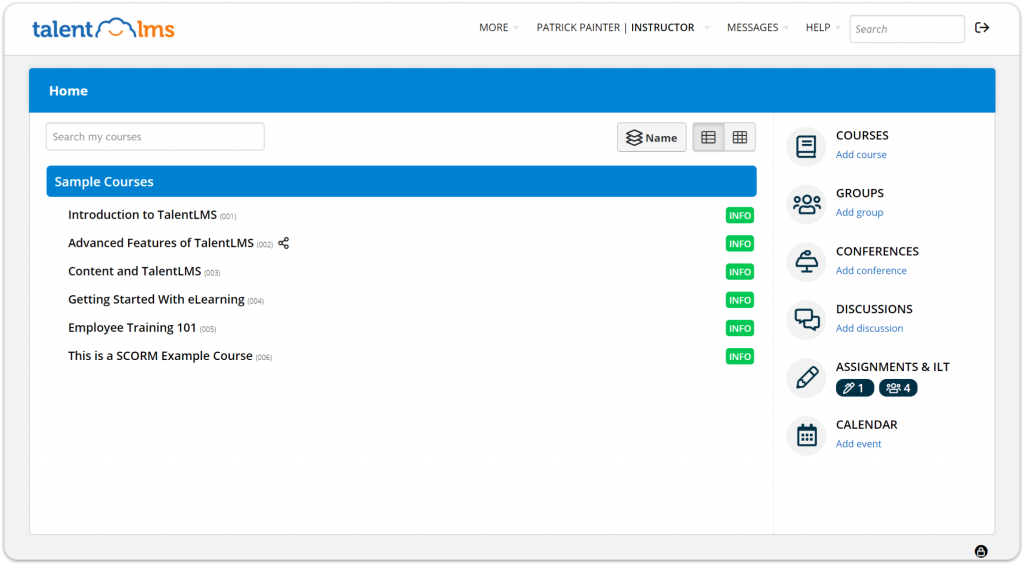Click the Search my courses field
The height and width of the screenshot is (565, 1024).
click(155, 137)
